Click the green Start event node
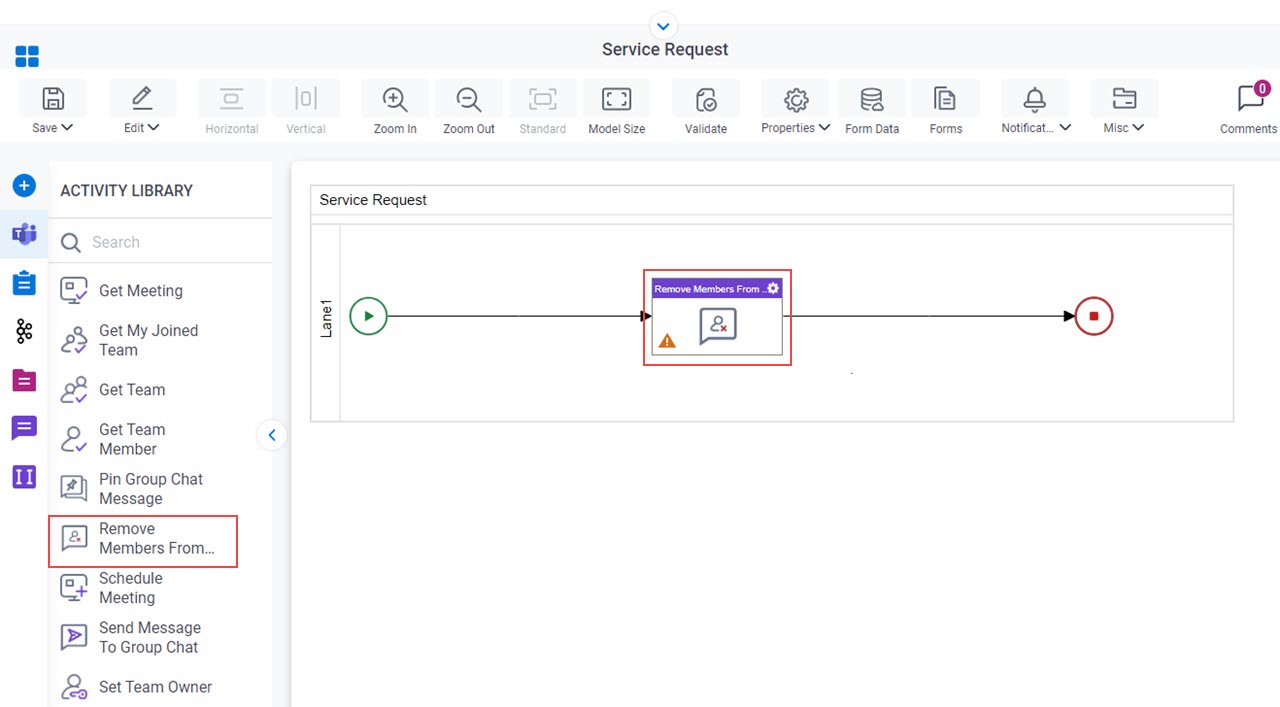The width and height of the screenshot is (1280, 707). [x=369, y=316]
